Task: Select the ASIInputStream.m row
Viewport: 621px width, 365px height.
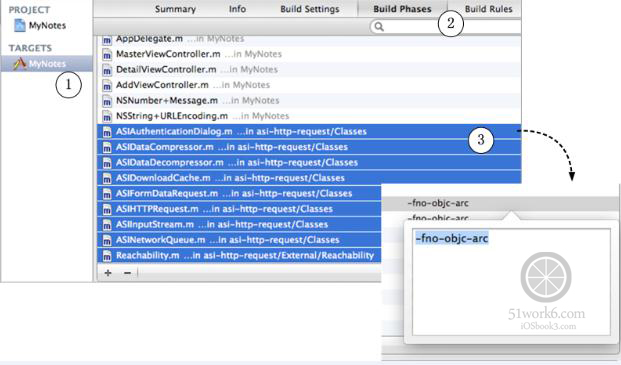Action: 239,224
